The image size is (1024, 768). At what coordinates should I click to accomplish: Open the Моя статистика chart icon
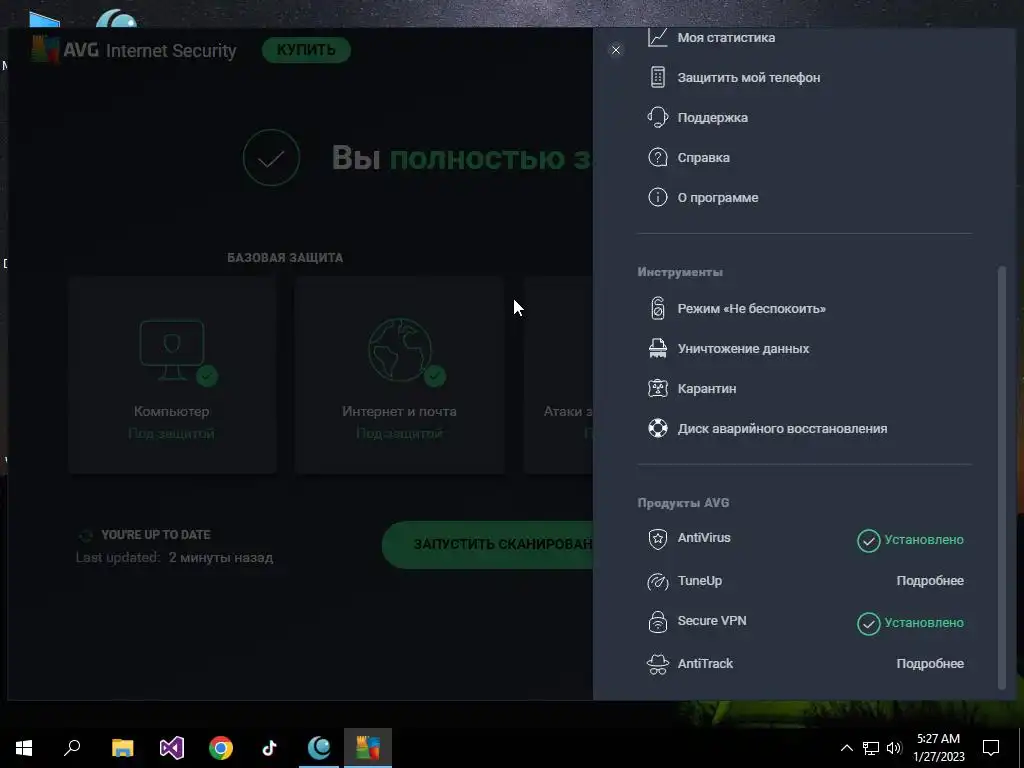[x=658, y=37]
